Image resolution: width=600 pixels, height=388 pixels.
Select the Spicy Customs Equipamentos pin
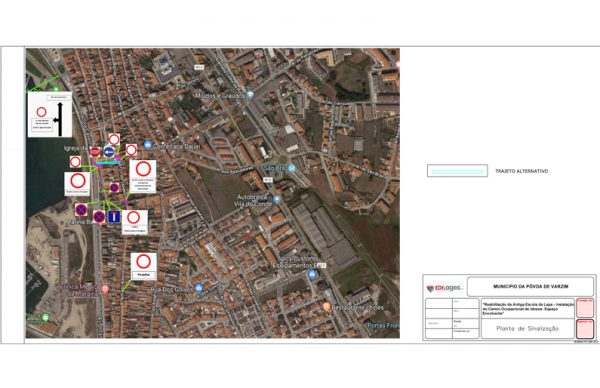312,274
